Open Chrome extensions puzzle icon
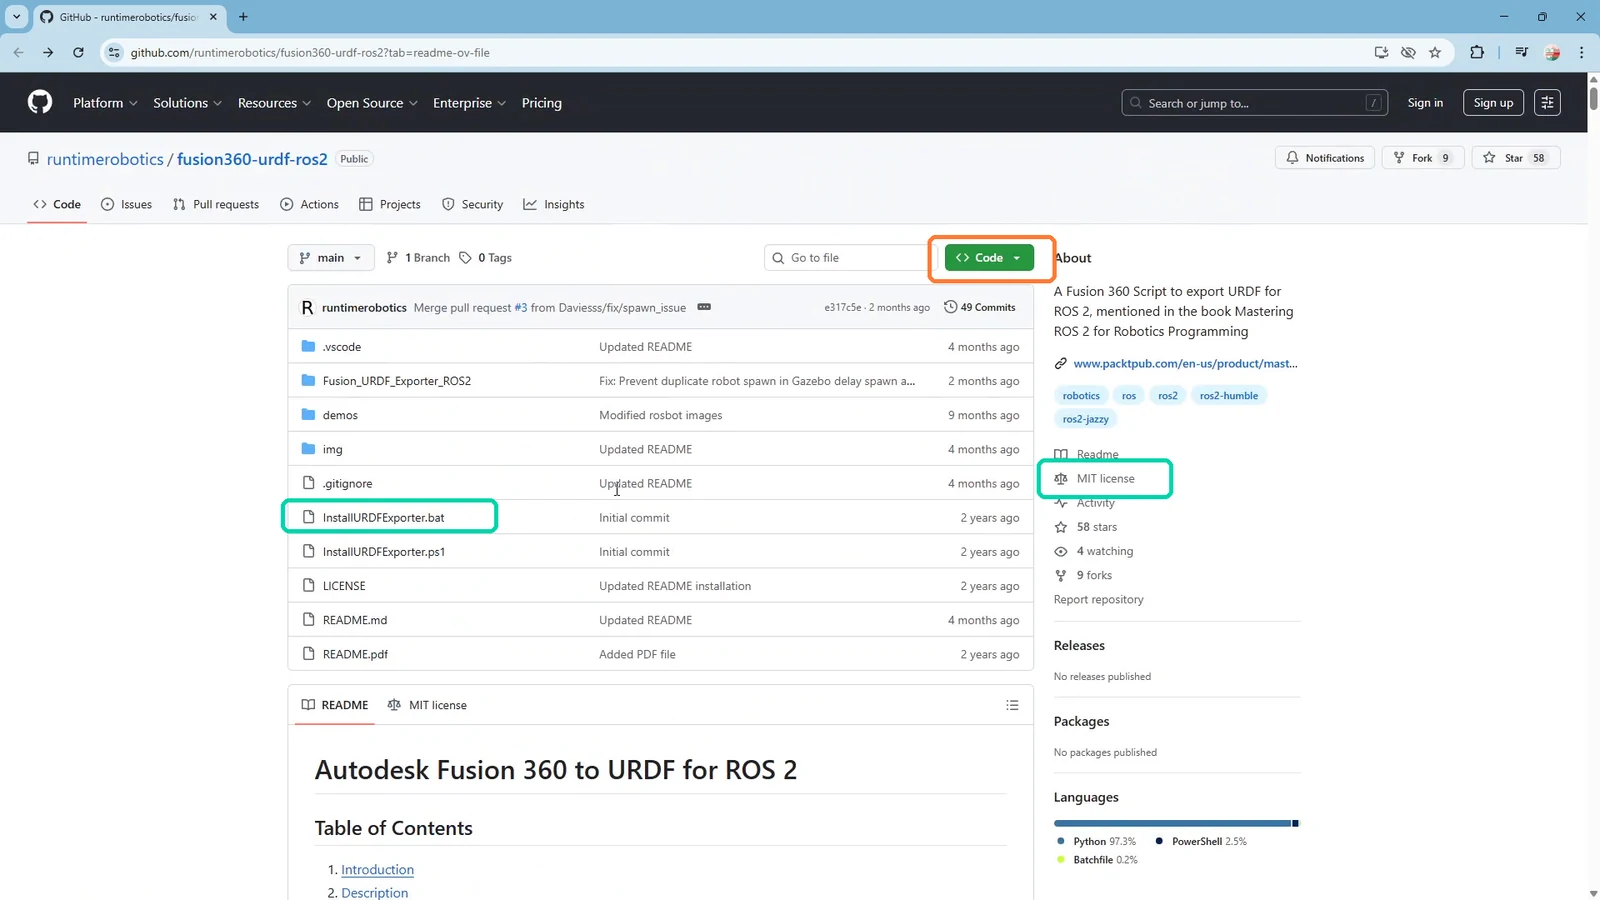Image resolution: width=1600 pixels, height=900 pixels. pyautogui.click(x=1477, y=52)
